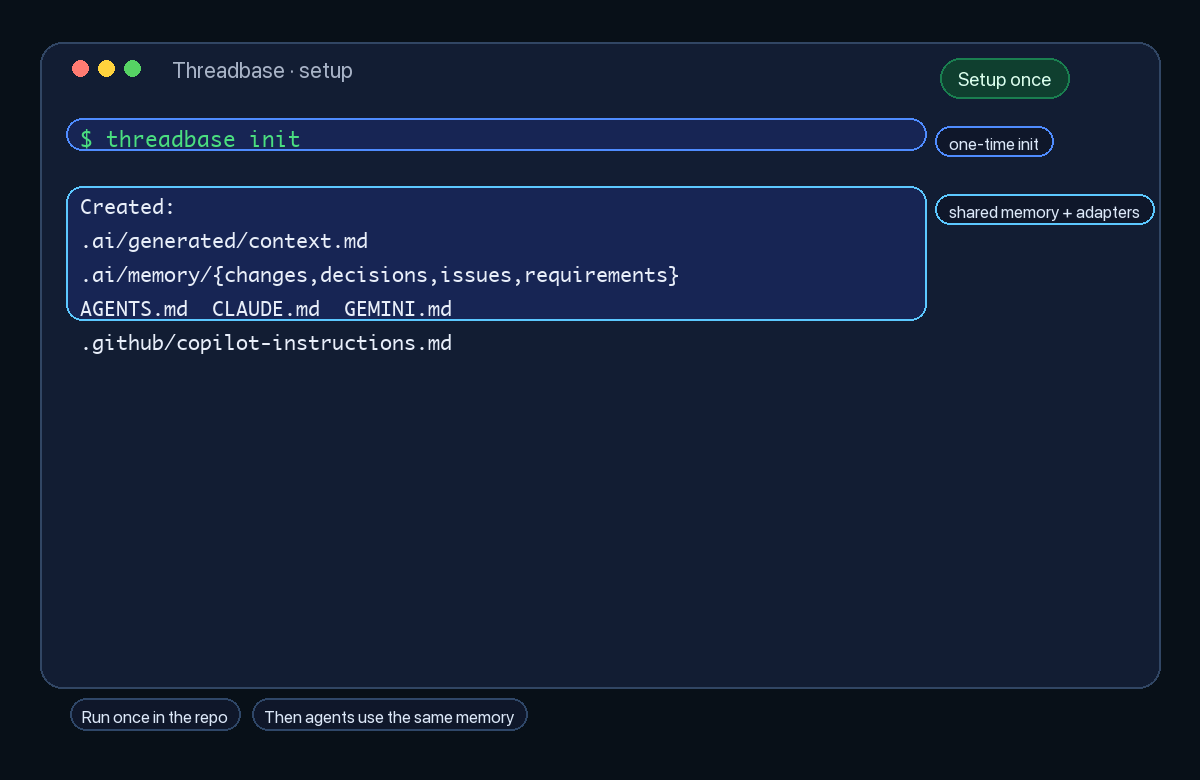The height and width of the screenshot is (780, 1200).
Task: Click the 'shared memory + adapters' pill
Action: (x=1045, y=211)
